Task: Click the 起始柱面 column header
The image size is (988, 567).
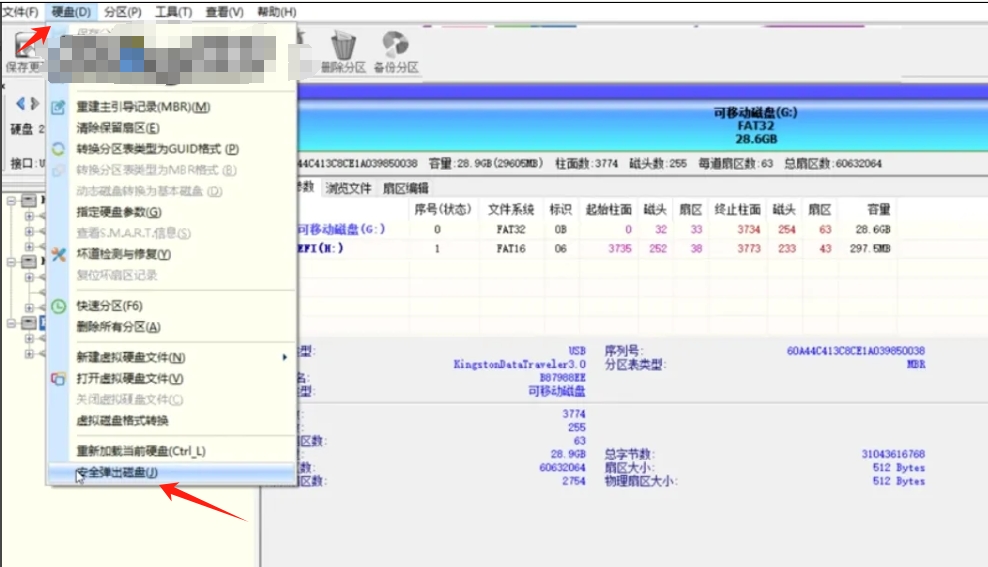Action: coord(608,209)
